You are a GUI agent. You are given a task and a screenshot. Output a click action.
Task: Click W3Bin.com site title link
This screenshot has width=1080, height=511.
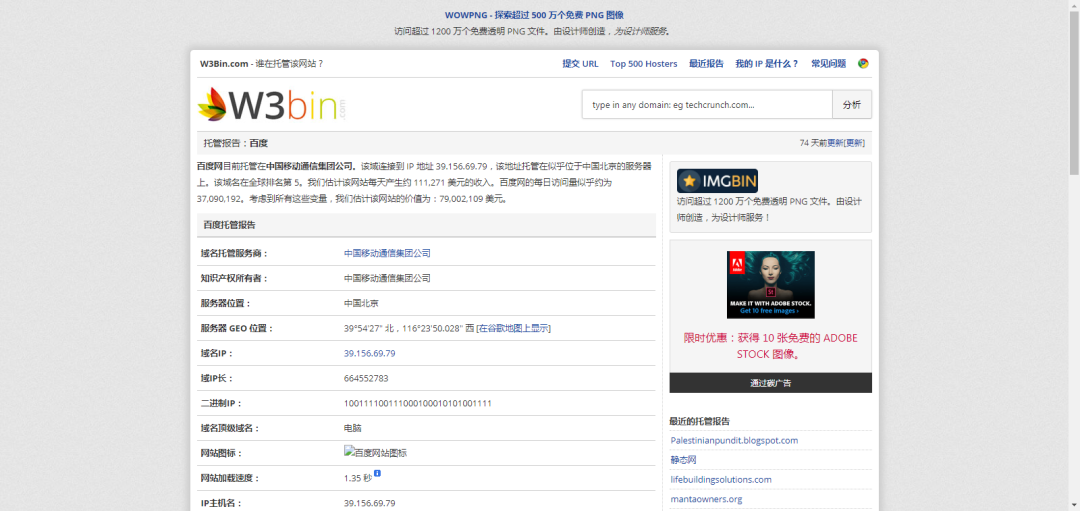[224, 63]
